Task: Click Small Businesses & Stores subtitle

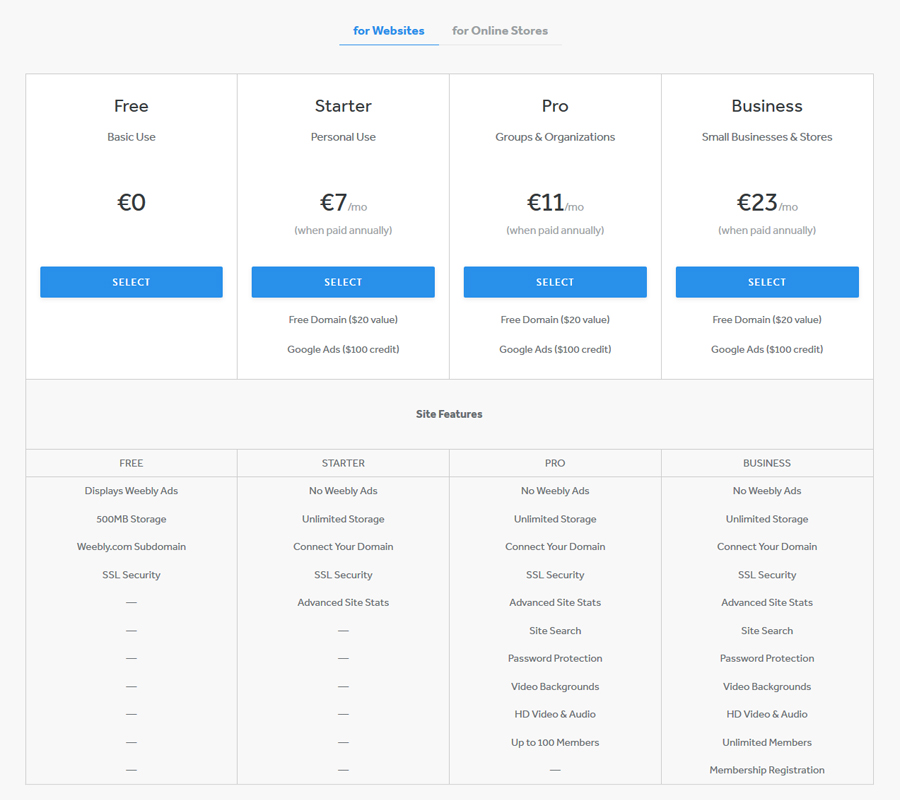Action: tap(767, 137)
